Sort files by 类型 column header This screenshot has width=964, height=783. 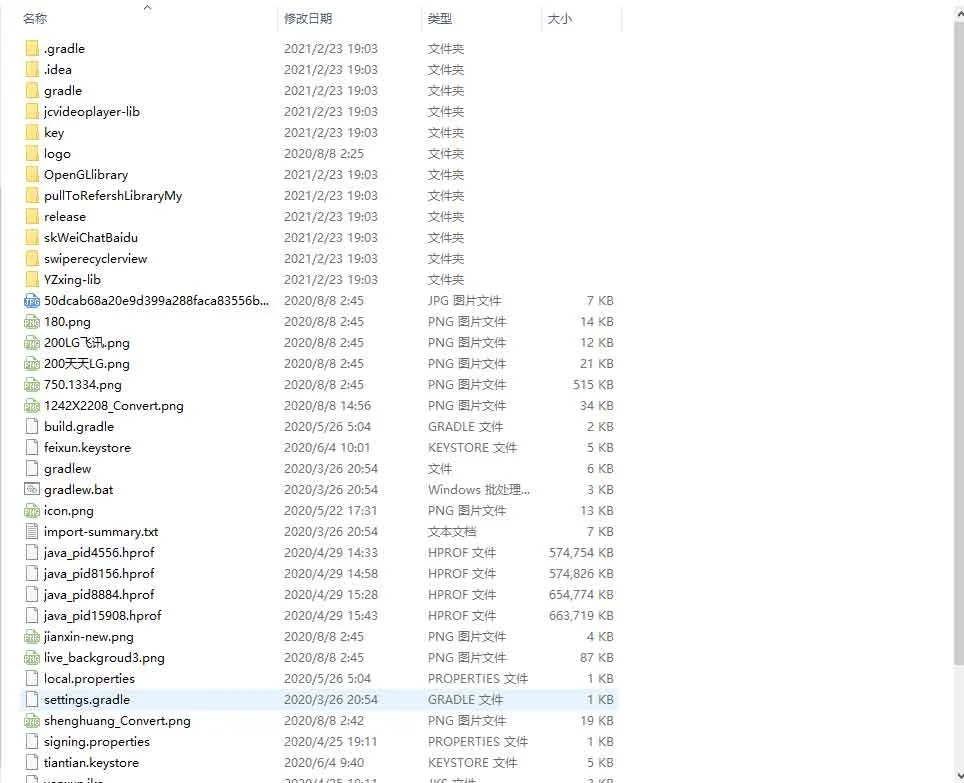click(x=440, y=19)
